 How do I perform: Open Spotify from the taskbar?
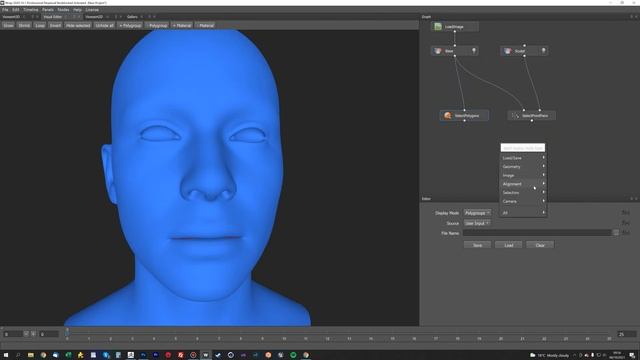(x=293, y=355)
